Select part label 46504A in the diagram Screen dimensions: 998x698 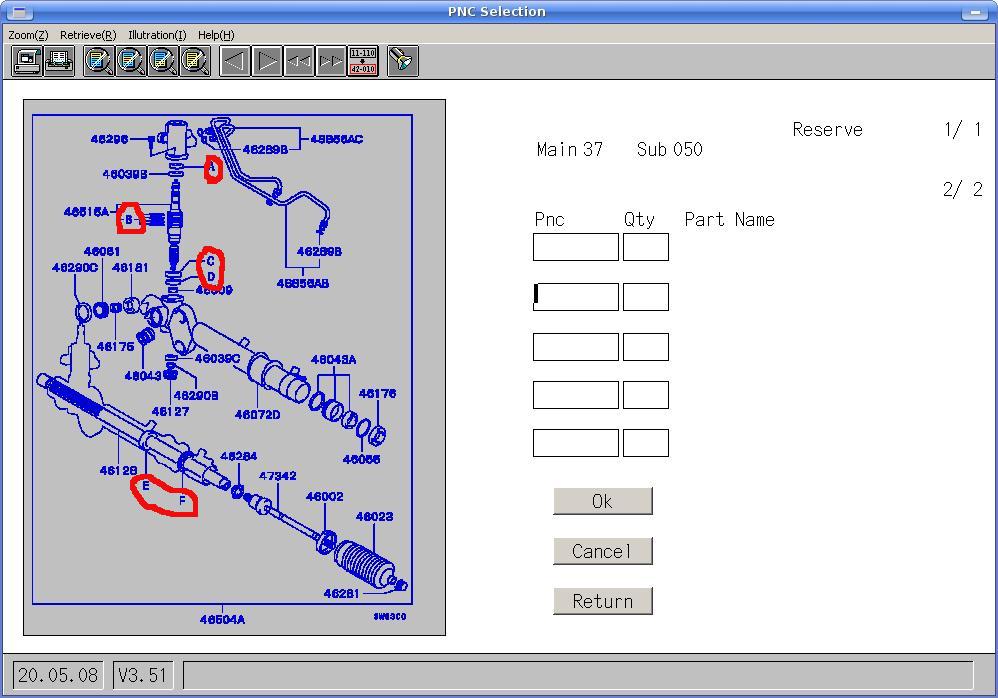pyautogui.click(x=222, y=620)
